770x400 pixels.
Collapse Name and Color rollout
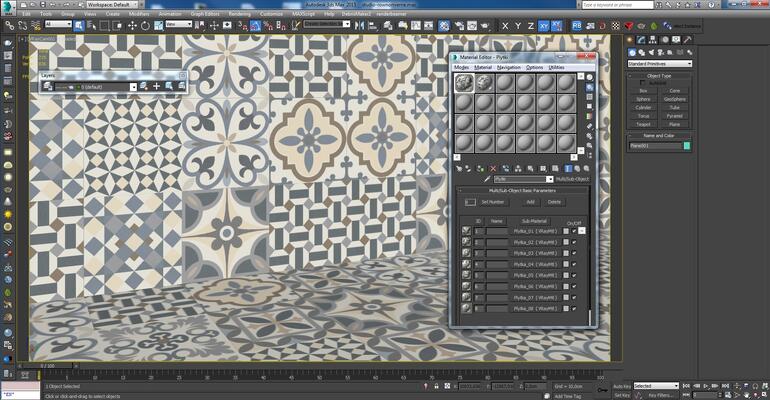[x=659, y=135]
